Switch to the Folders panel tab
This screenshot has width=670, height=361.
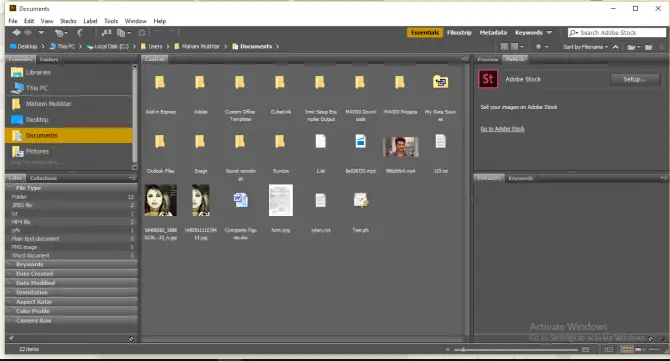tap(49, 59)
